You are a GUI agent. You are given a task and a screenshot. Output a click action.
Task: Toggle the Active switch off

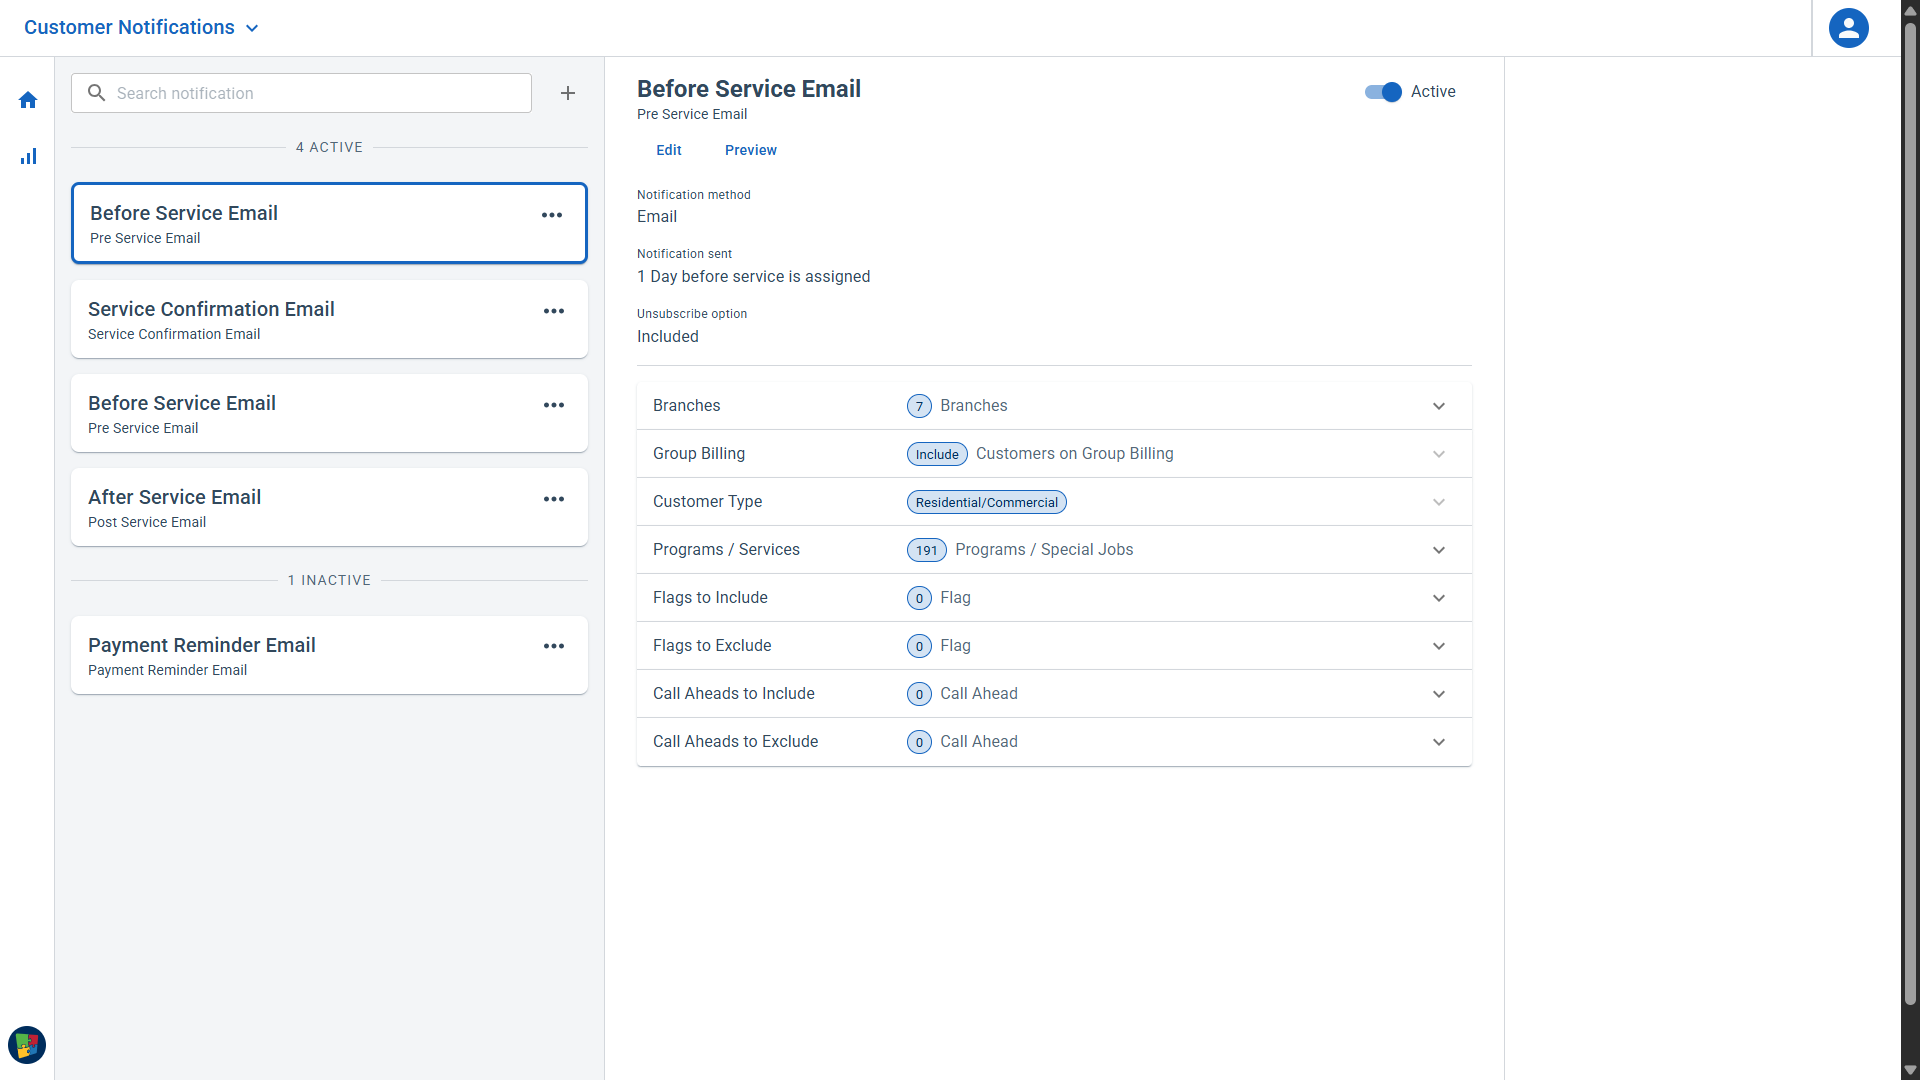(1384, 92)
